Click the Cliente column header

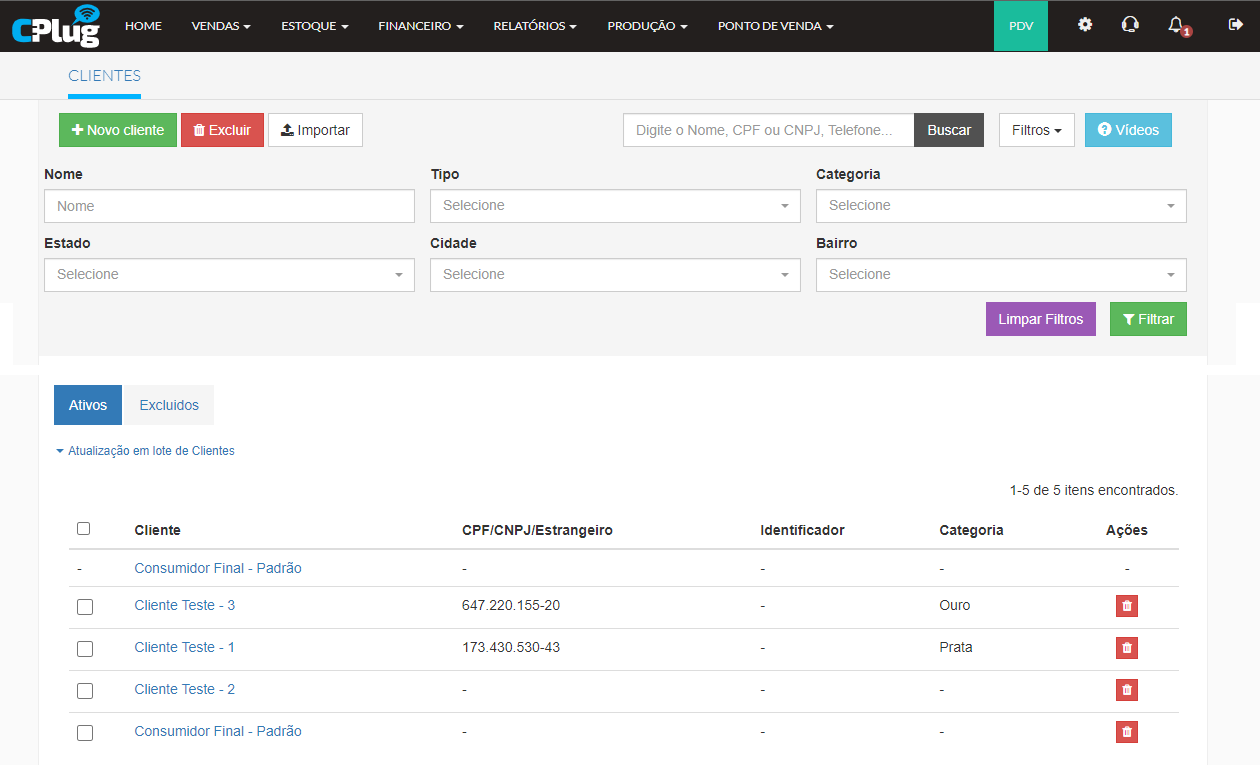tap(158, 530)
